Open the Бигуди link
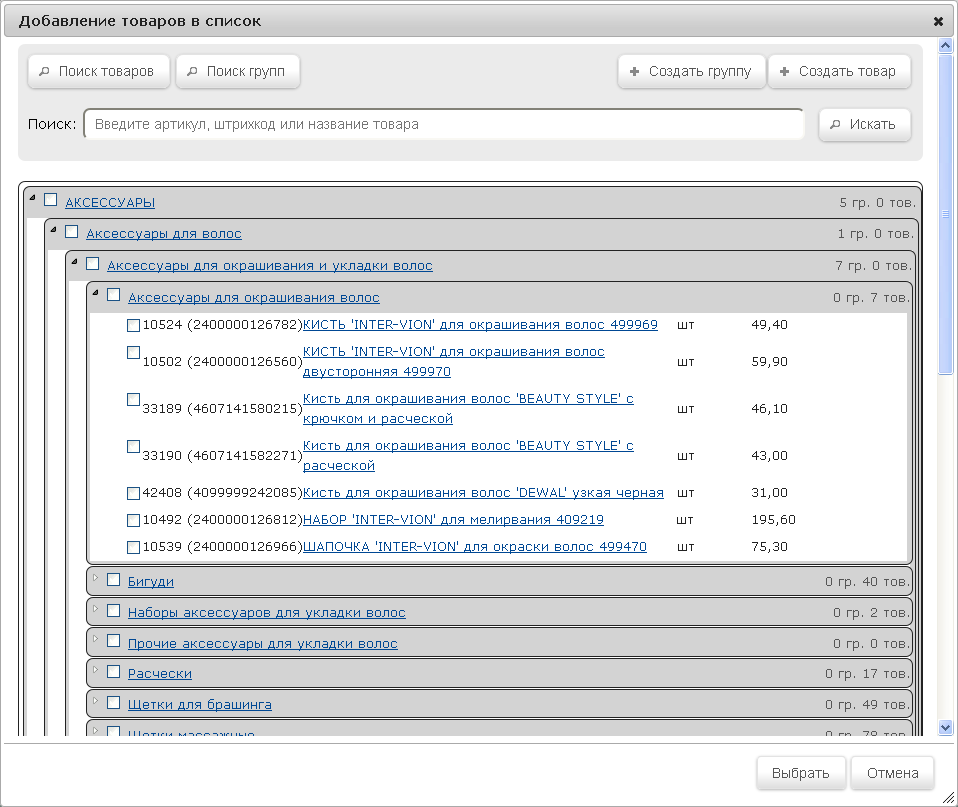 151,582
